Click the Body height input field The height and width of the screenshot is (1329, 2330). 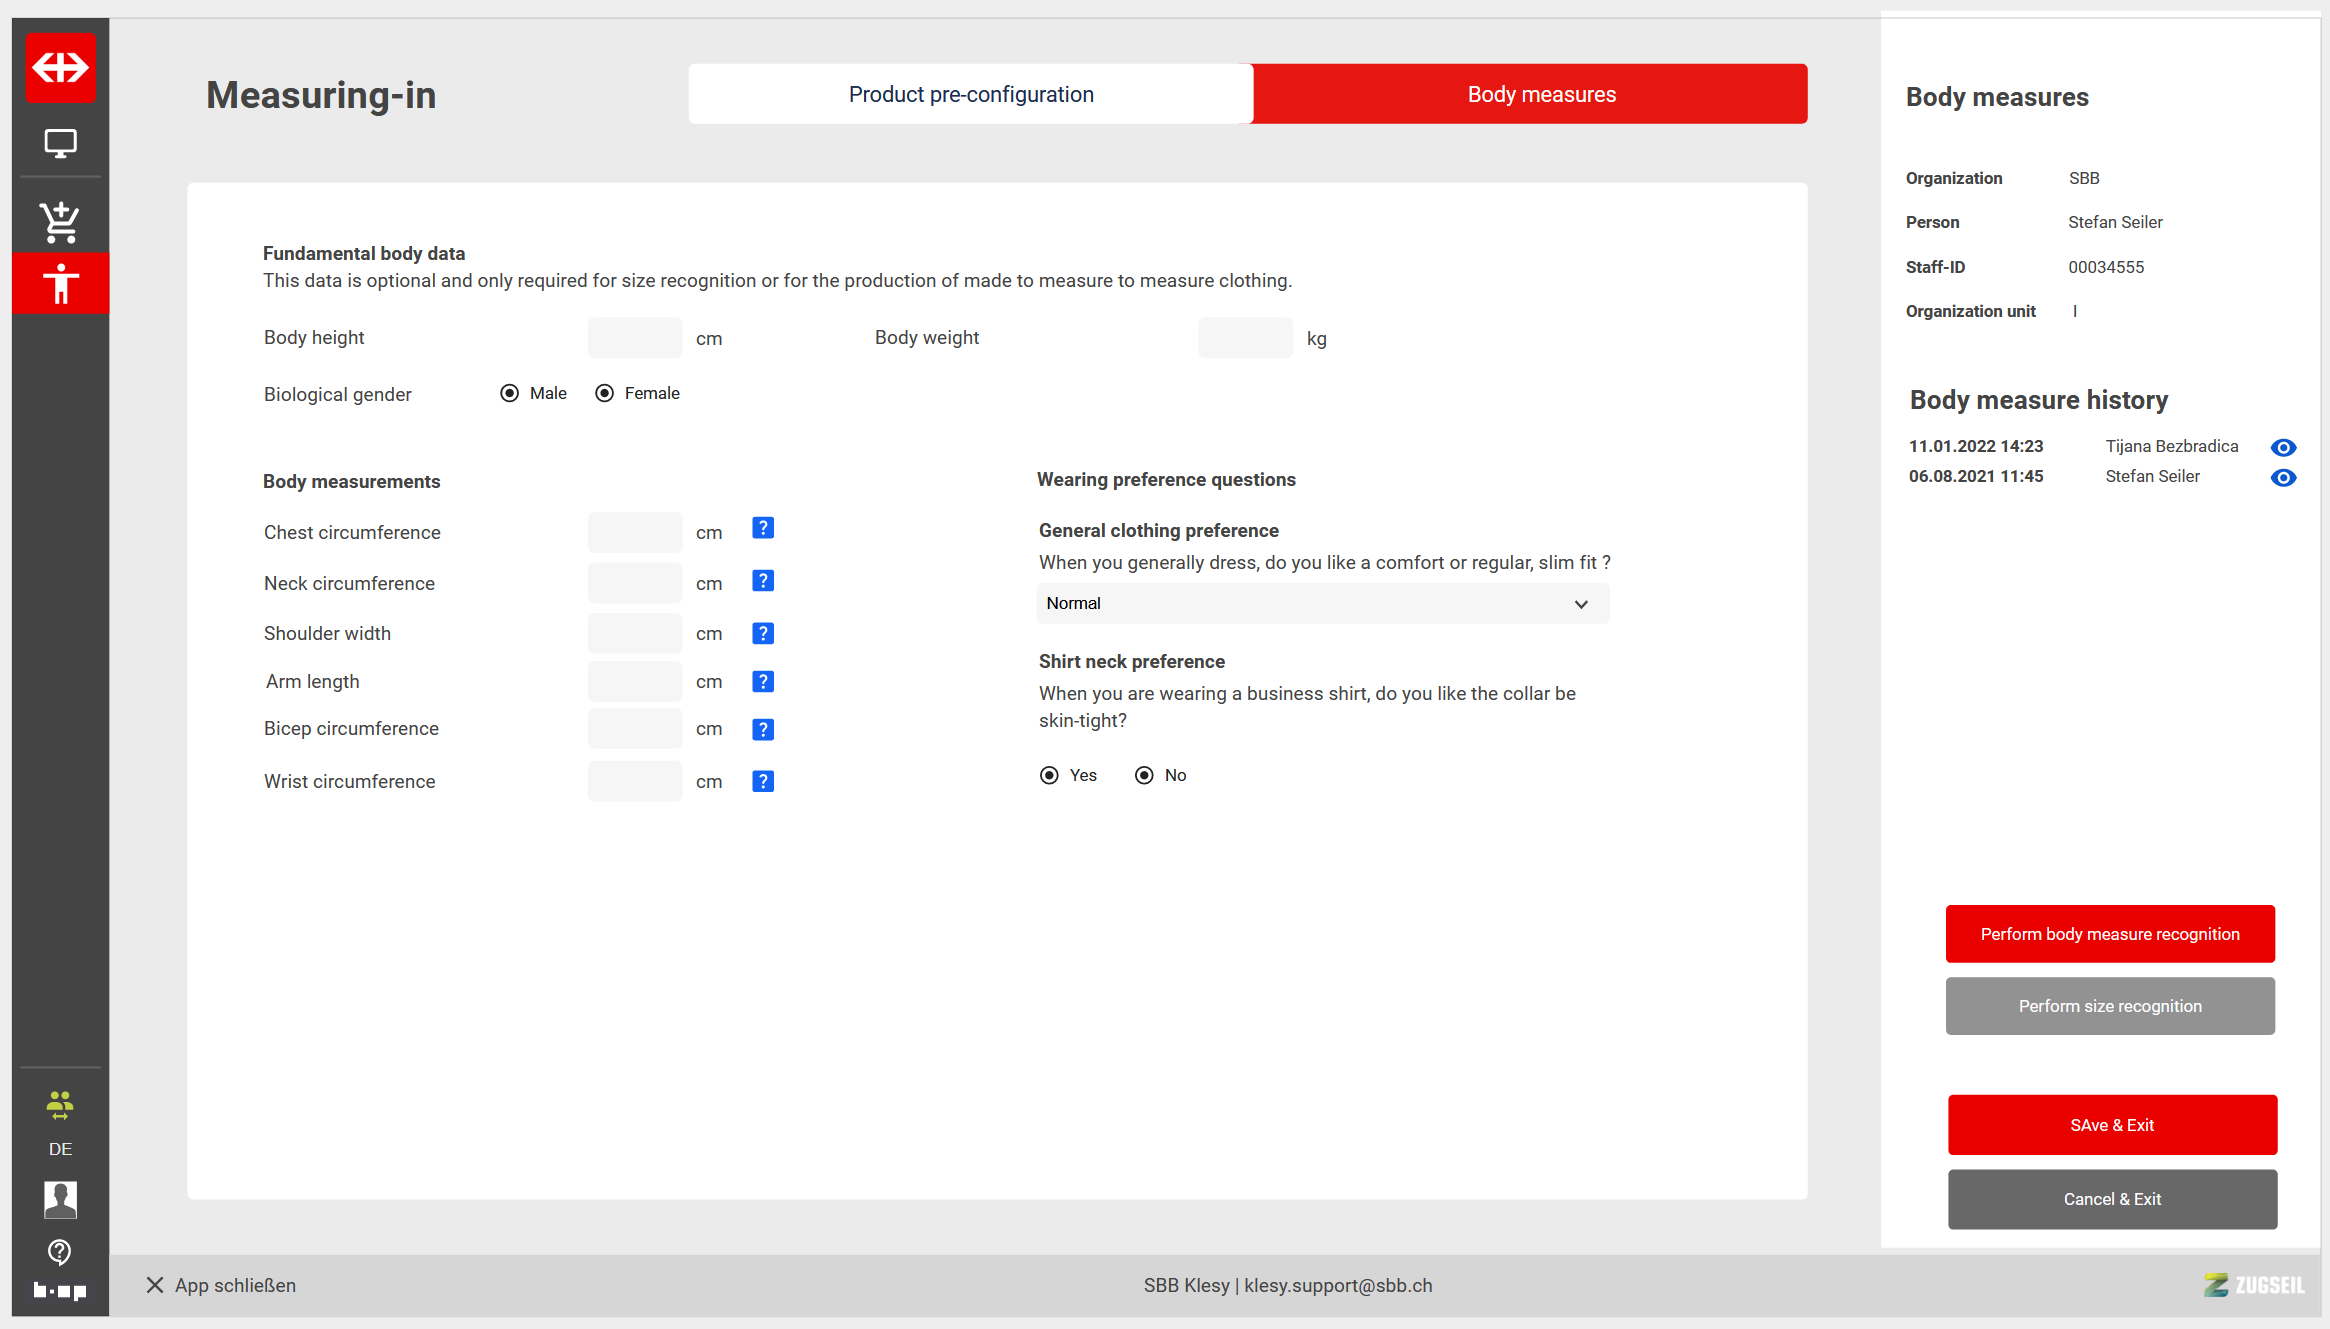635,338
